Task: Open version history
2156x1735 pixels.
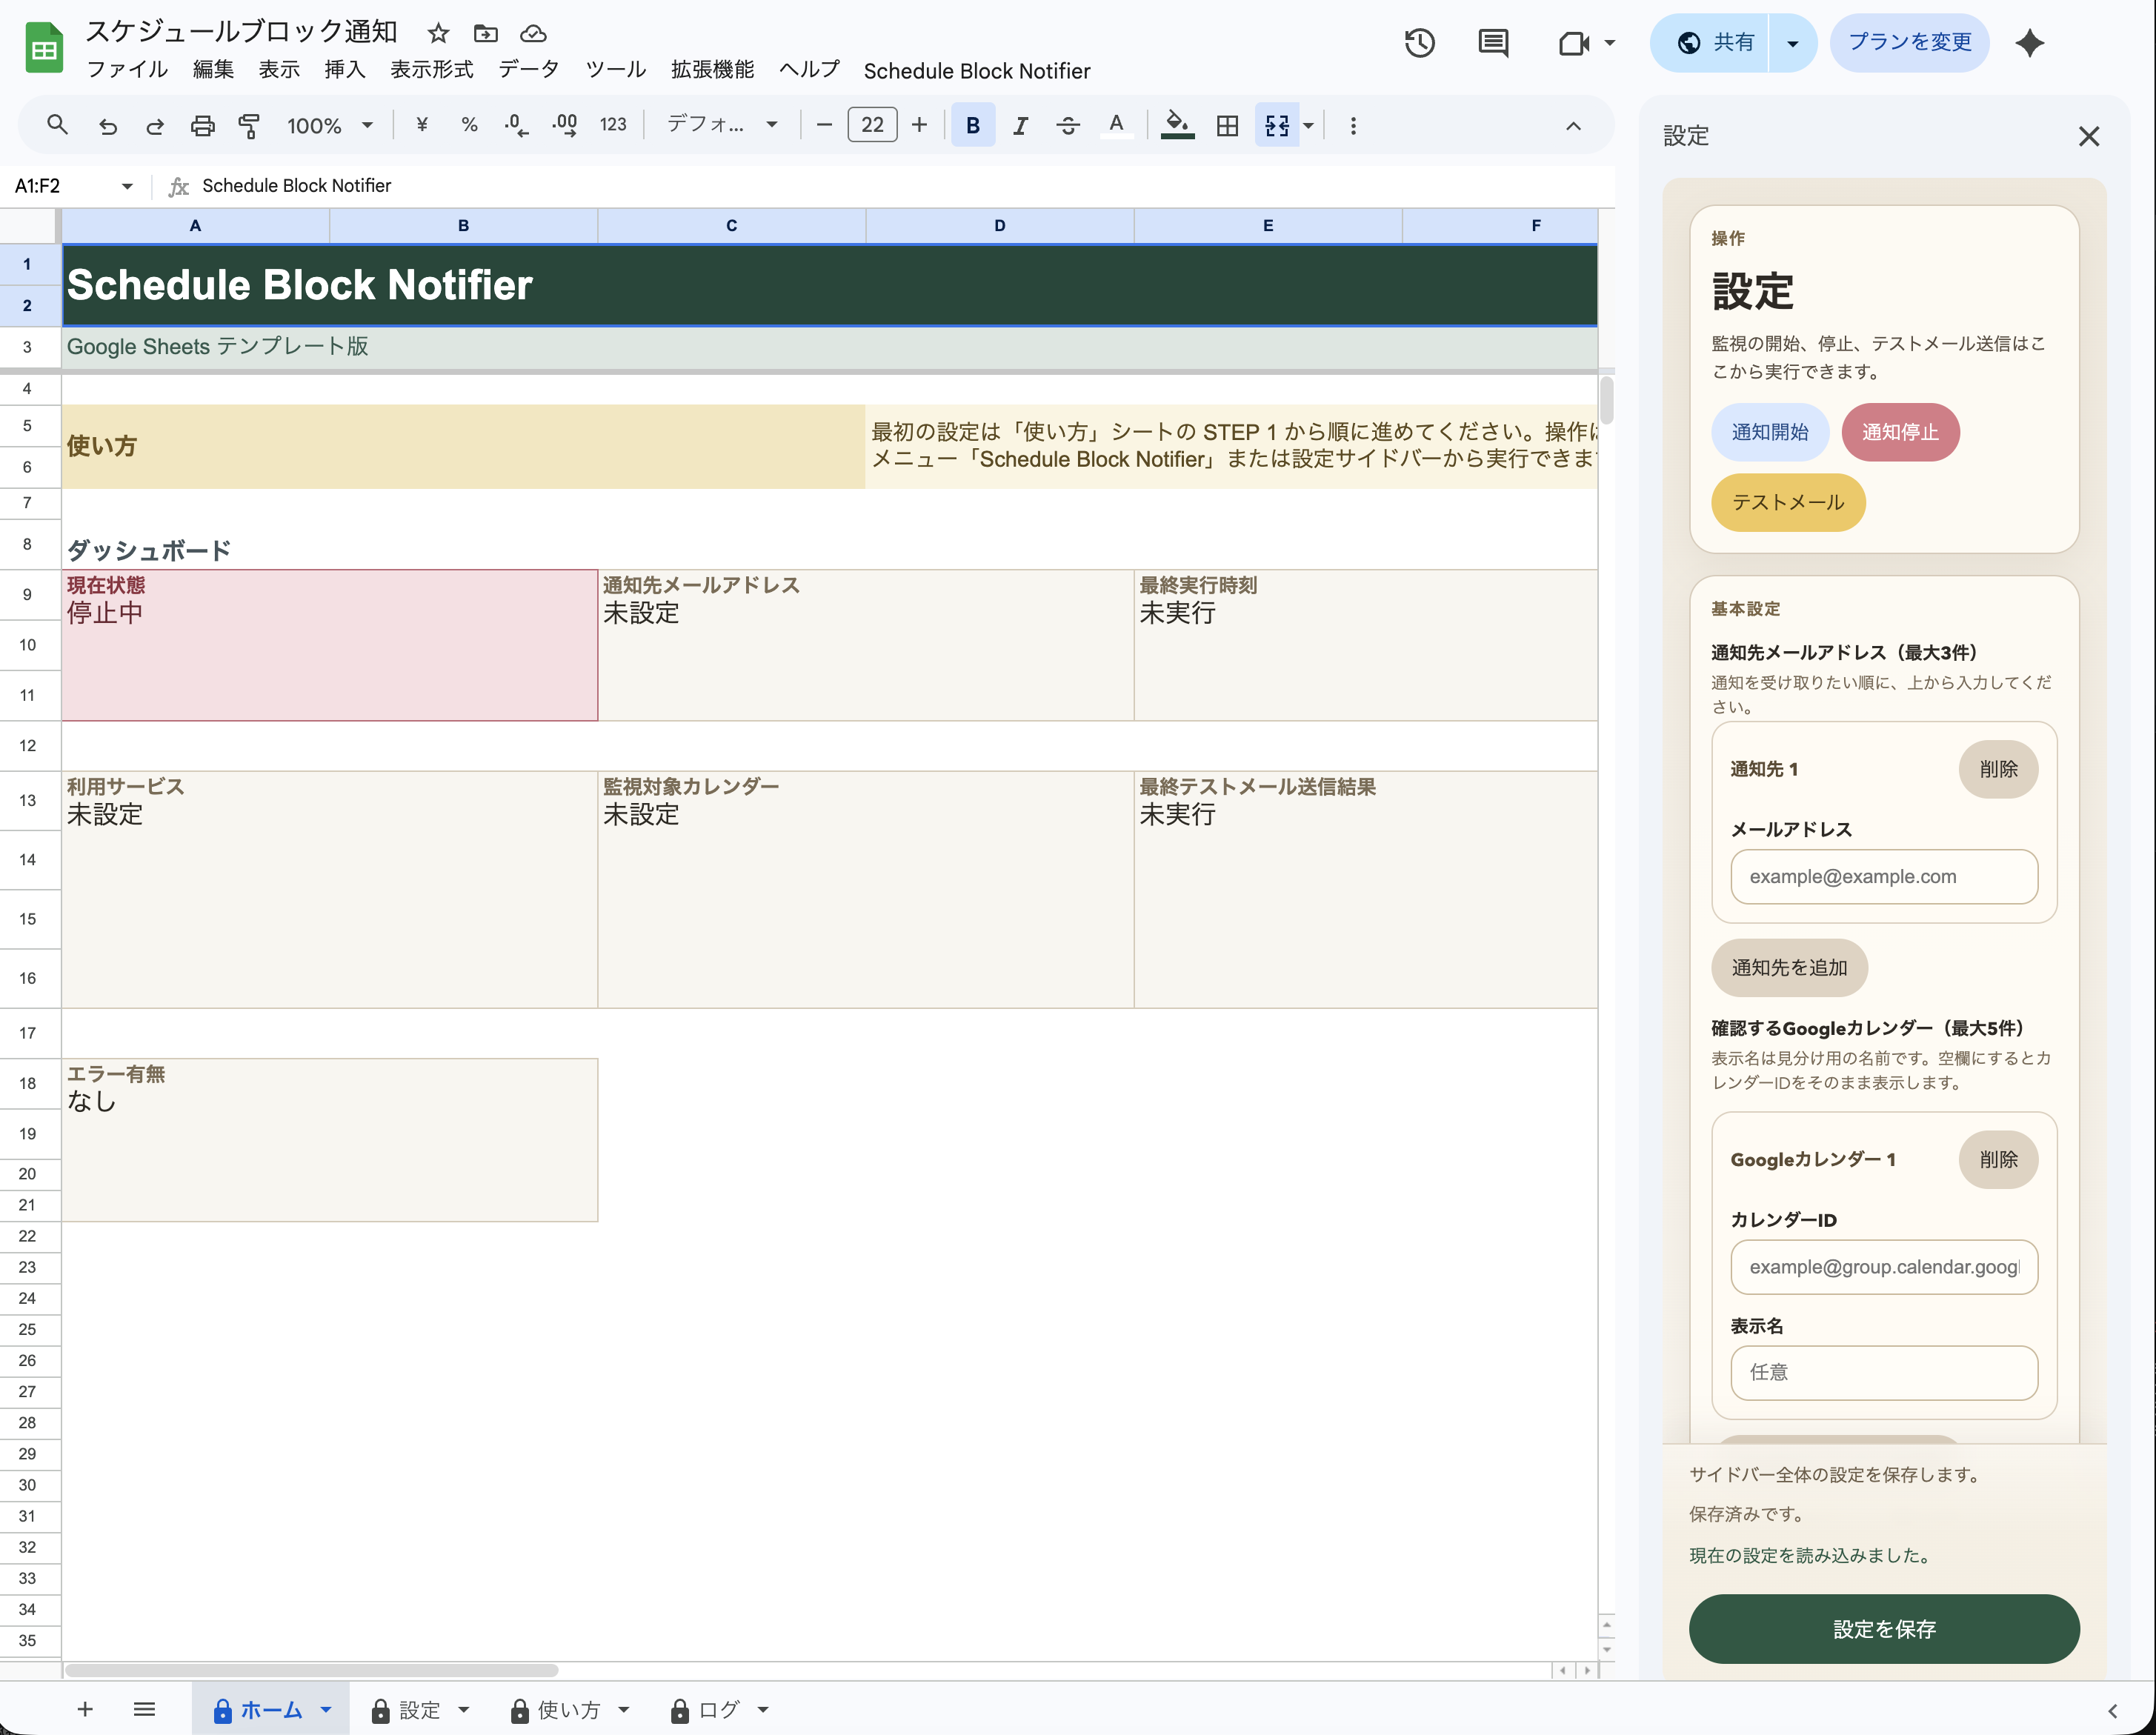Action: pyautogui.click(x=1419, y=43)
